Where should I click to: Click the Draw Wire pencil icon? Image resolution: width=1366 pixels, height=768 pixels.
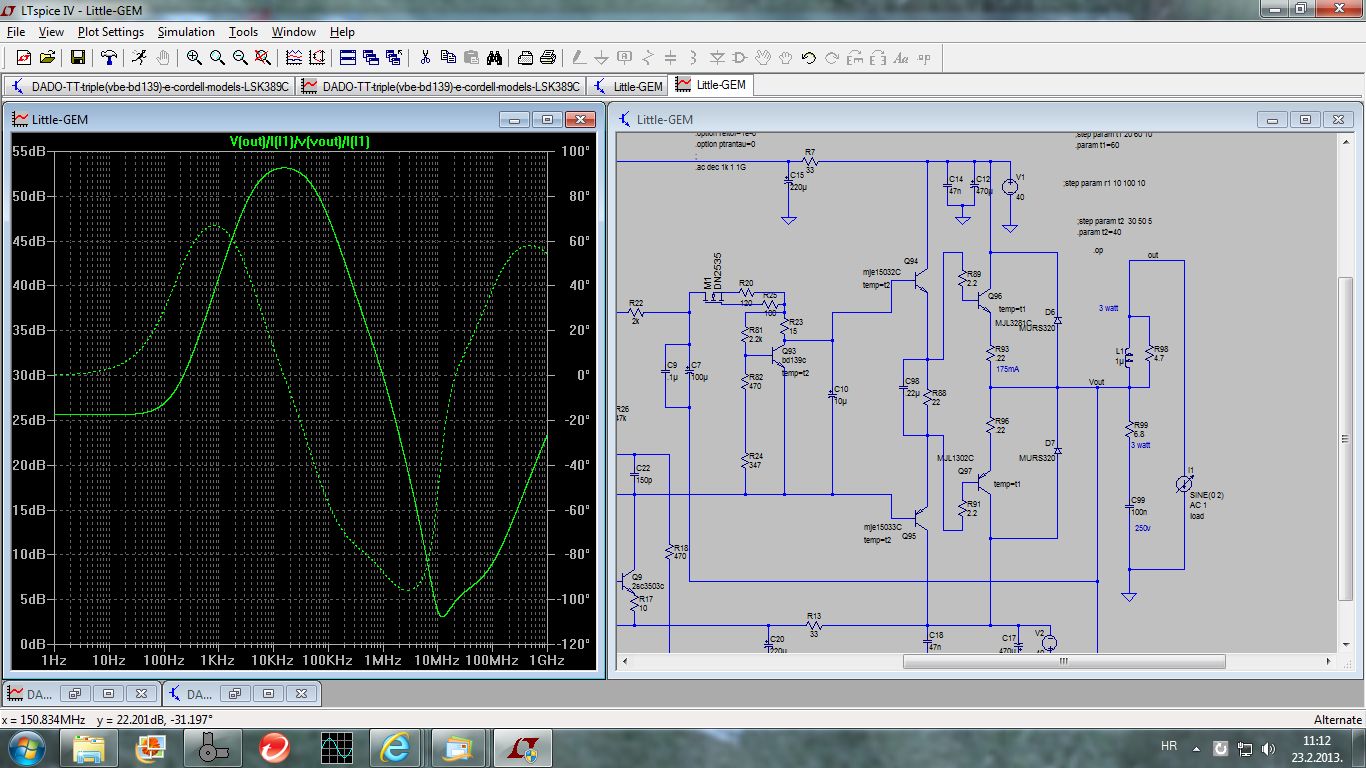[579, 58]
